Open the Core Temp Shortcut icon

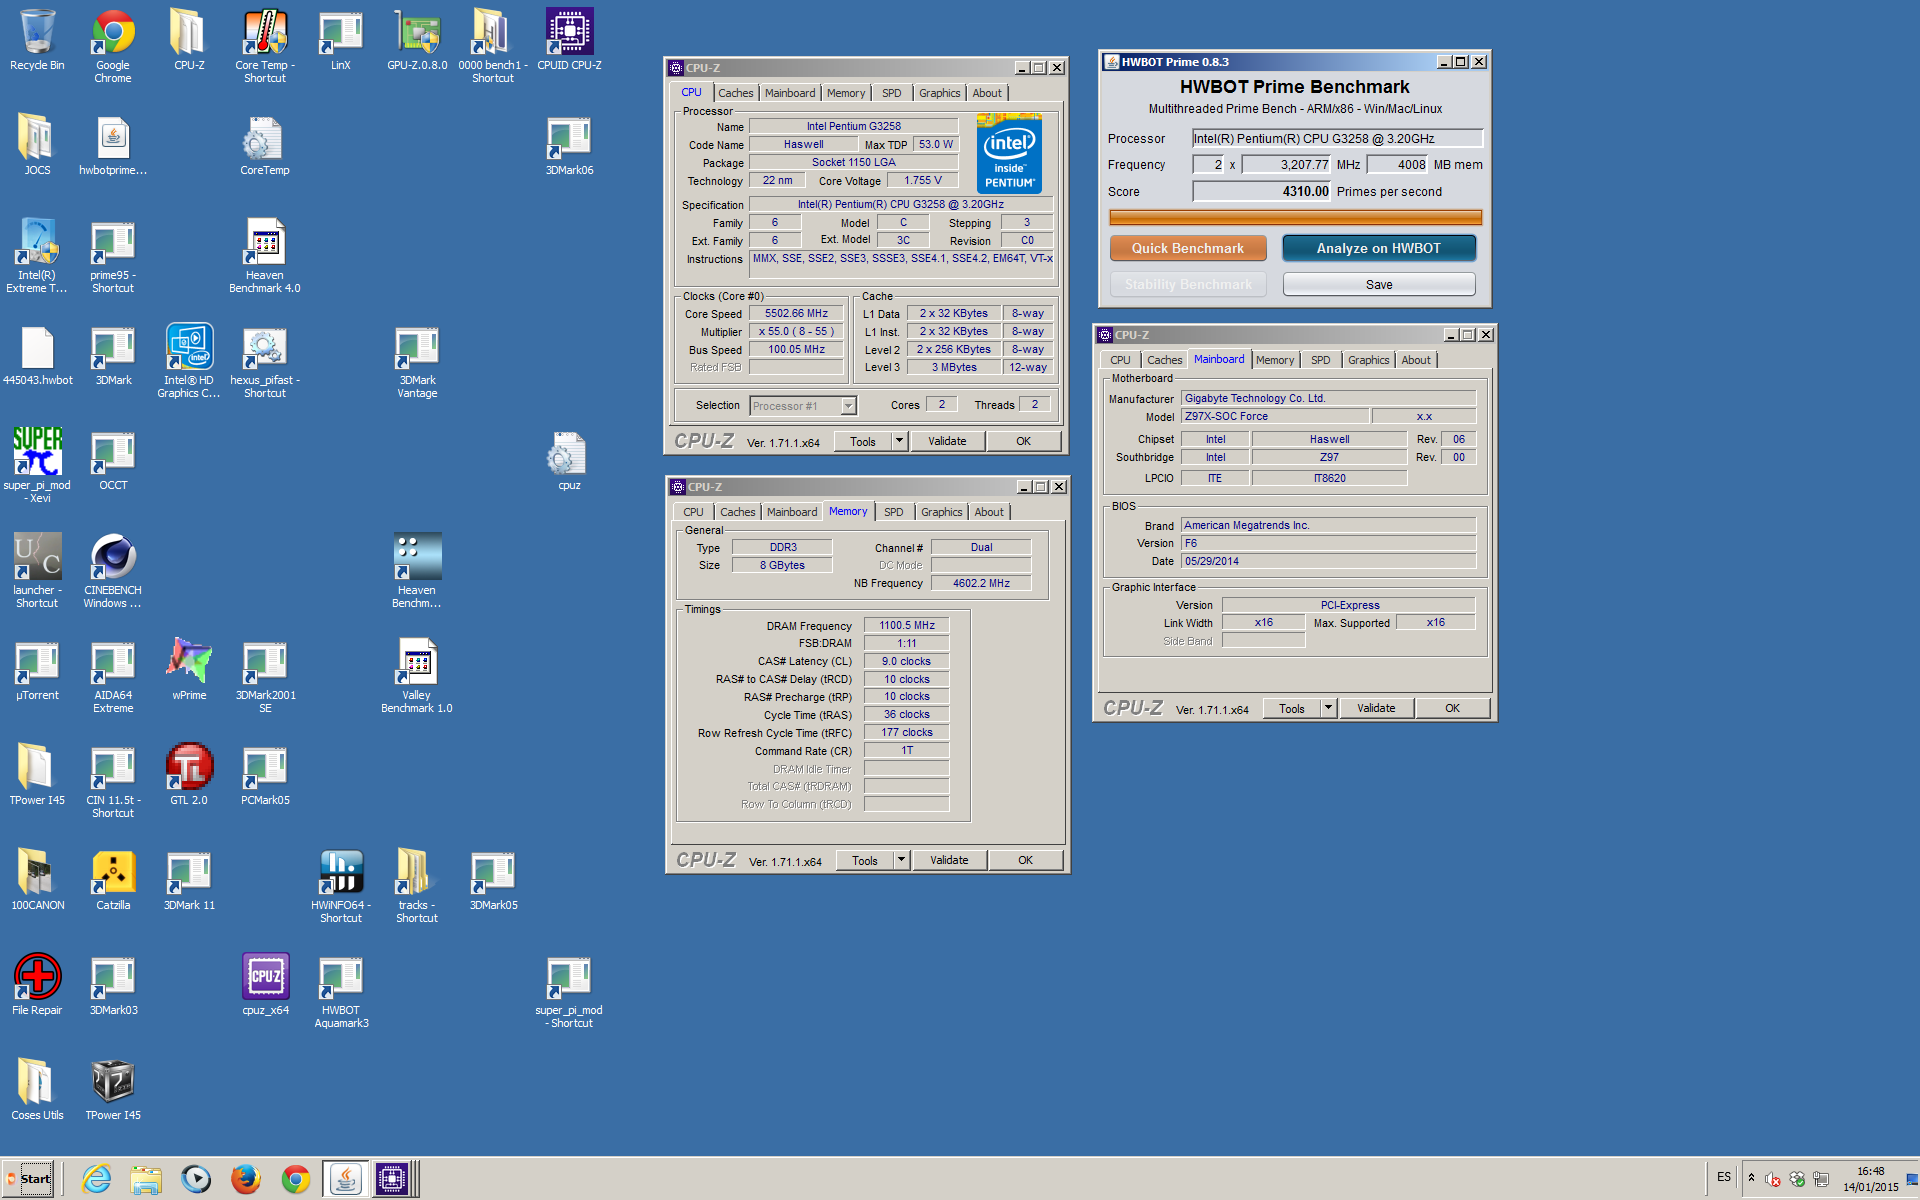click(x=265, y=45)
